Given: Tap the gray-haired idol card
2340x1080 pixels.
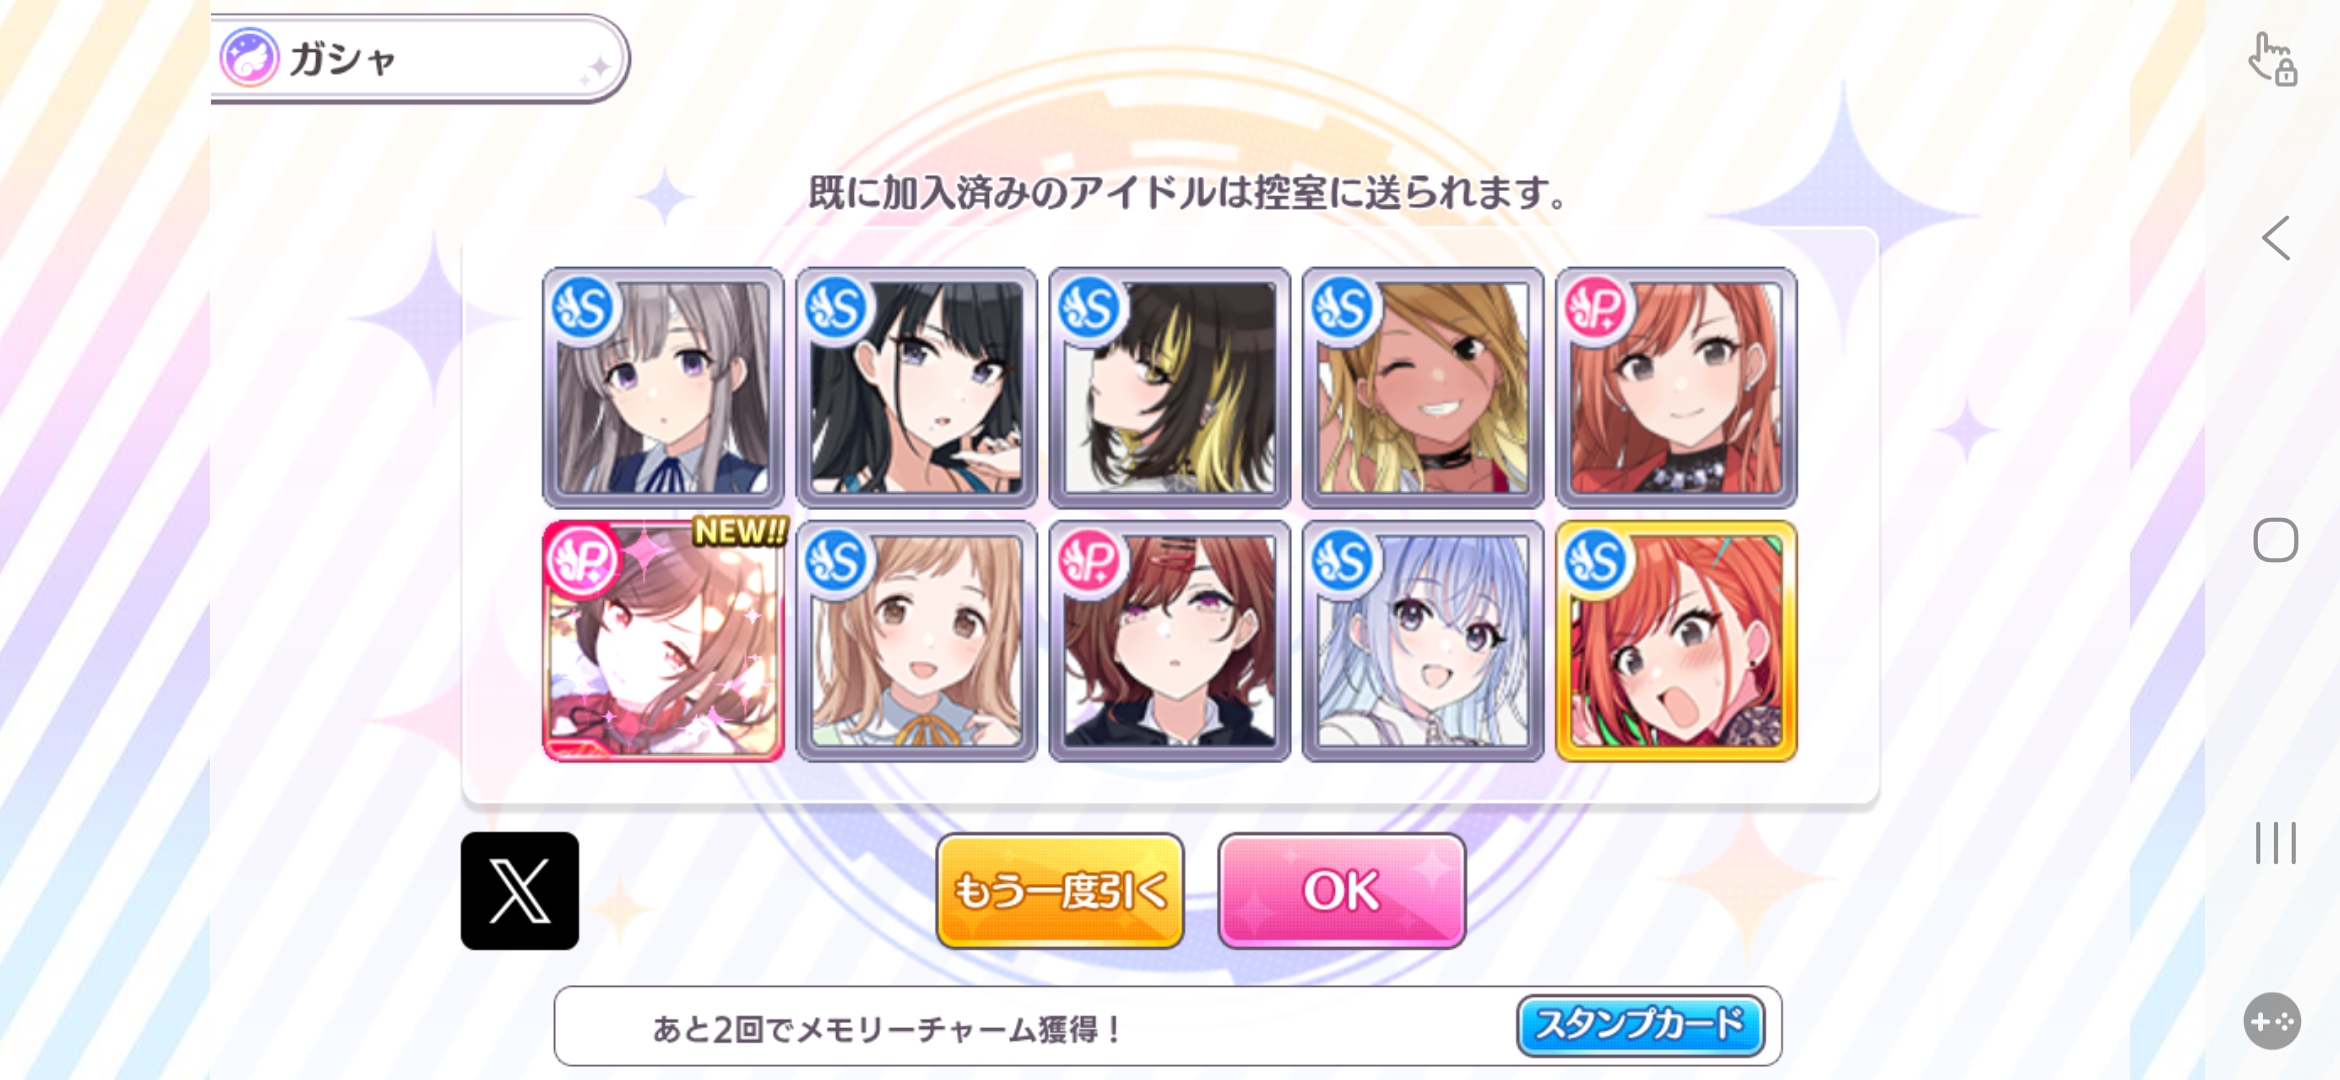Looking at the screenshot, I should click(x=663, y=387).
